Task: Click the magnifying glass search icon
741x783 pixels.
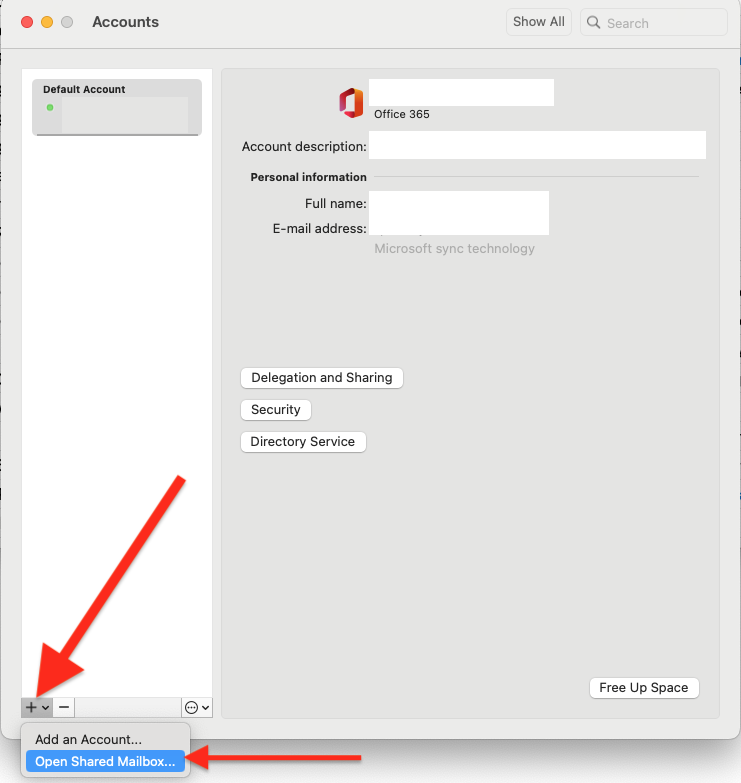Action: [594, 23]
